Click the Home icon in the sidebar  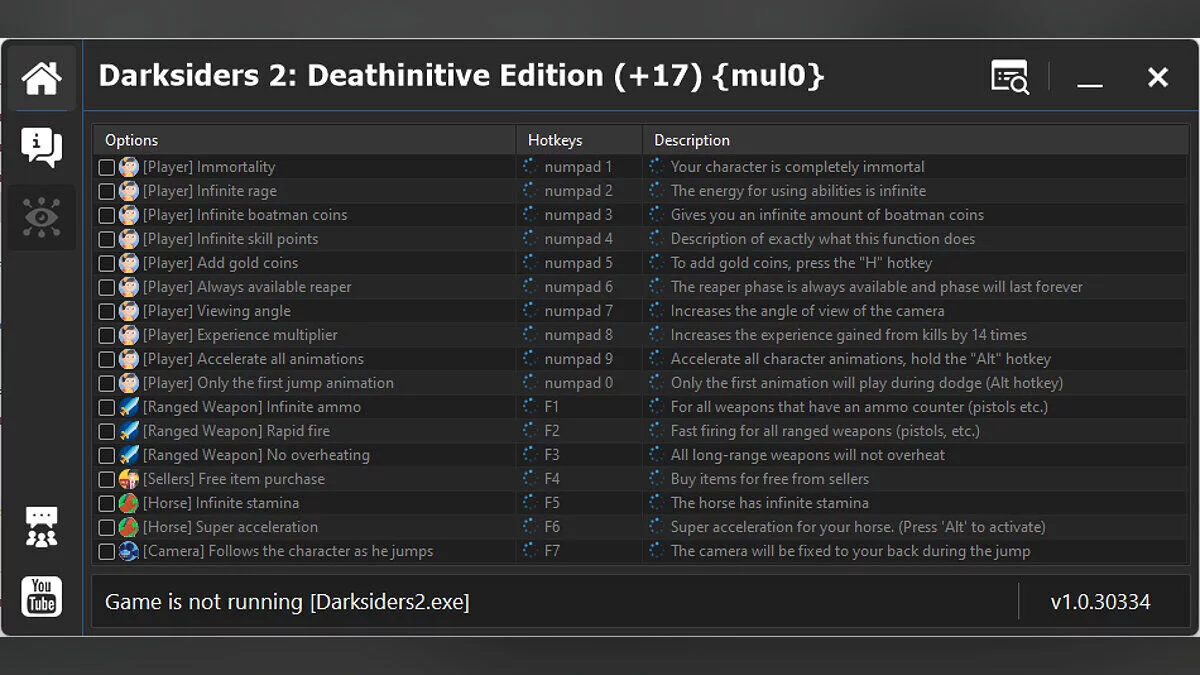(41, 77)
